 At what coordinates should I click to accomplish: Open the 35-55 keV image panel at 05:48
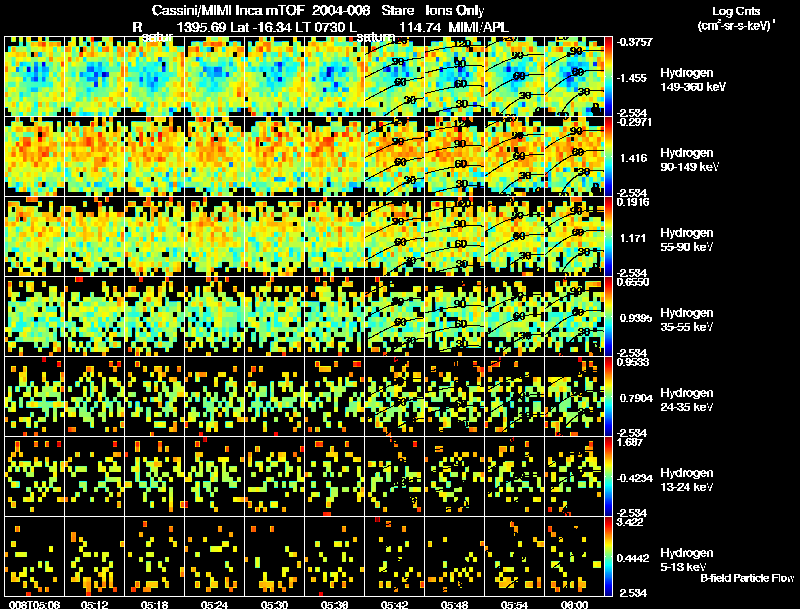(x=455, y=317)
